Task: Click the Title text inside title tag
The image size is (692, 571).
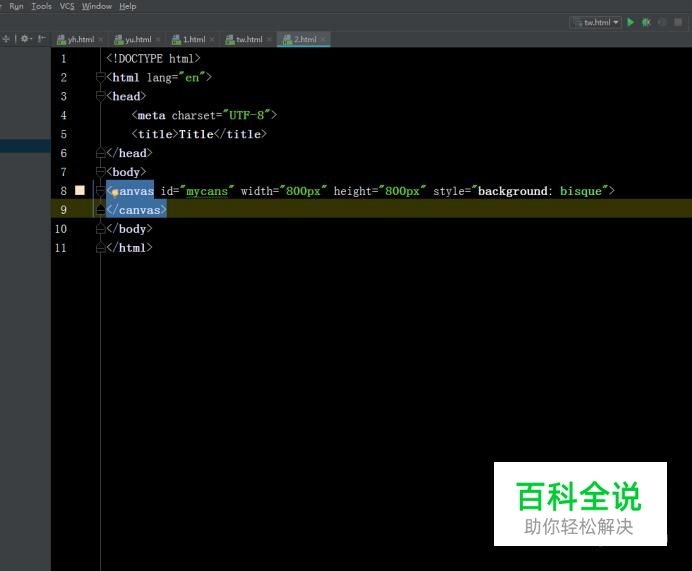Action: click(196, 134)
